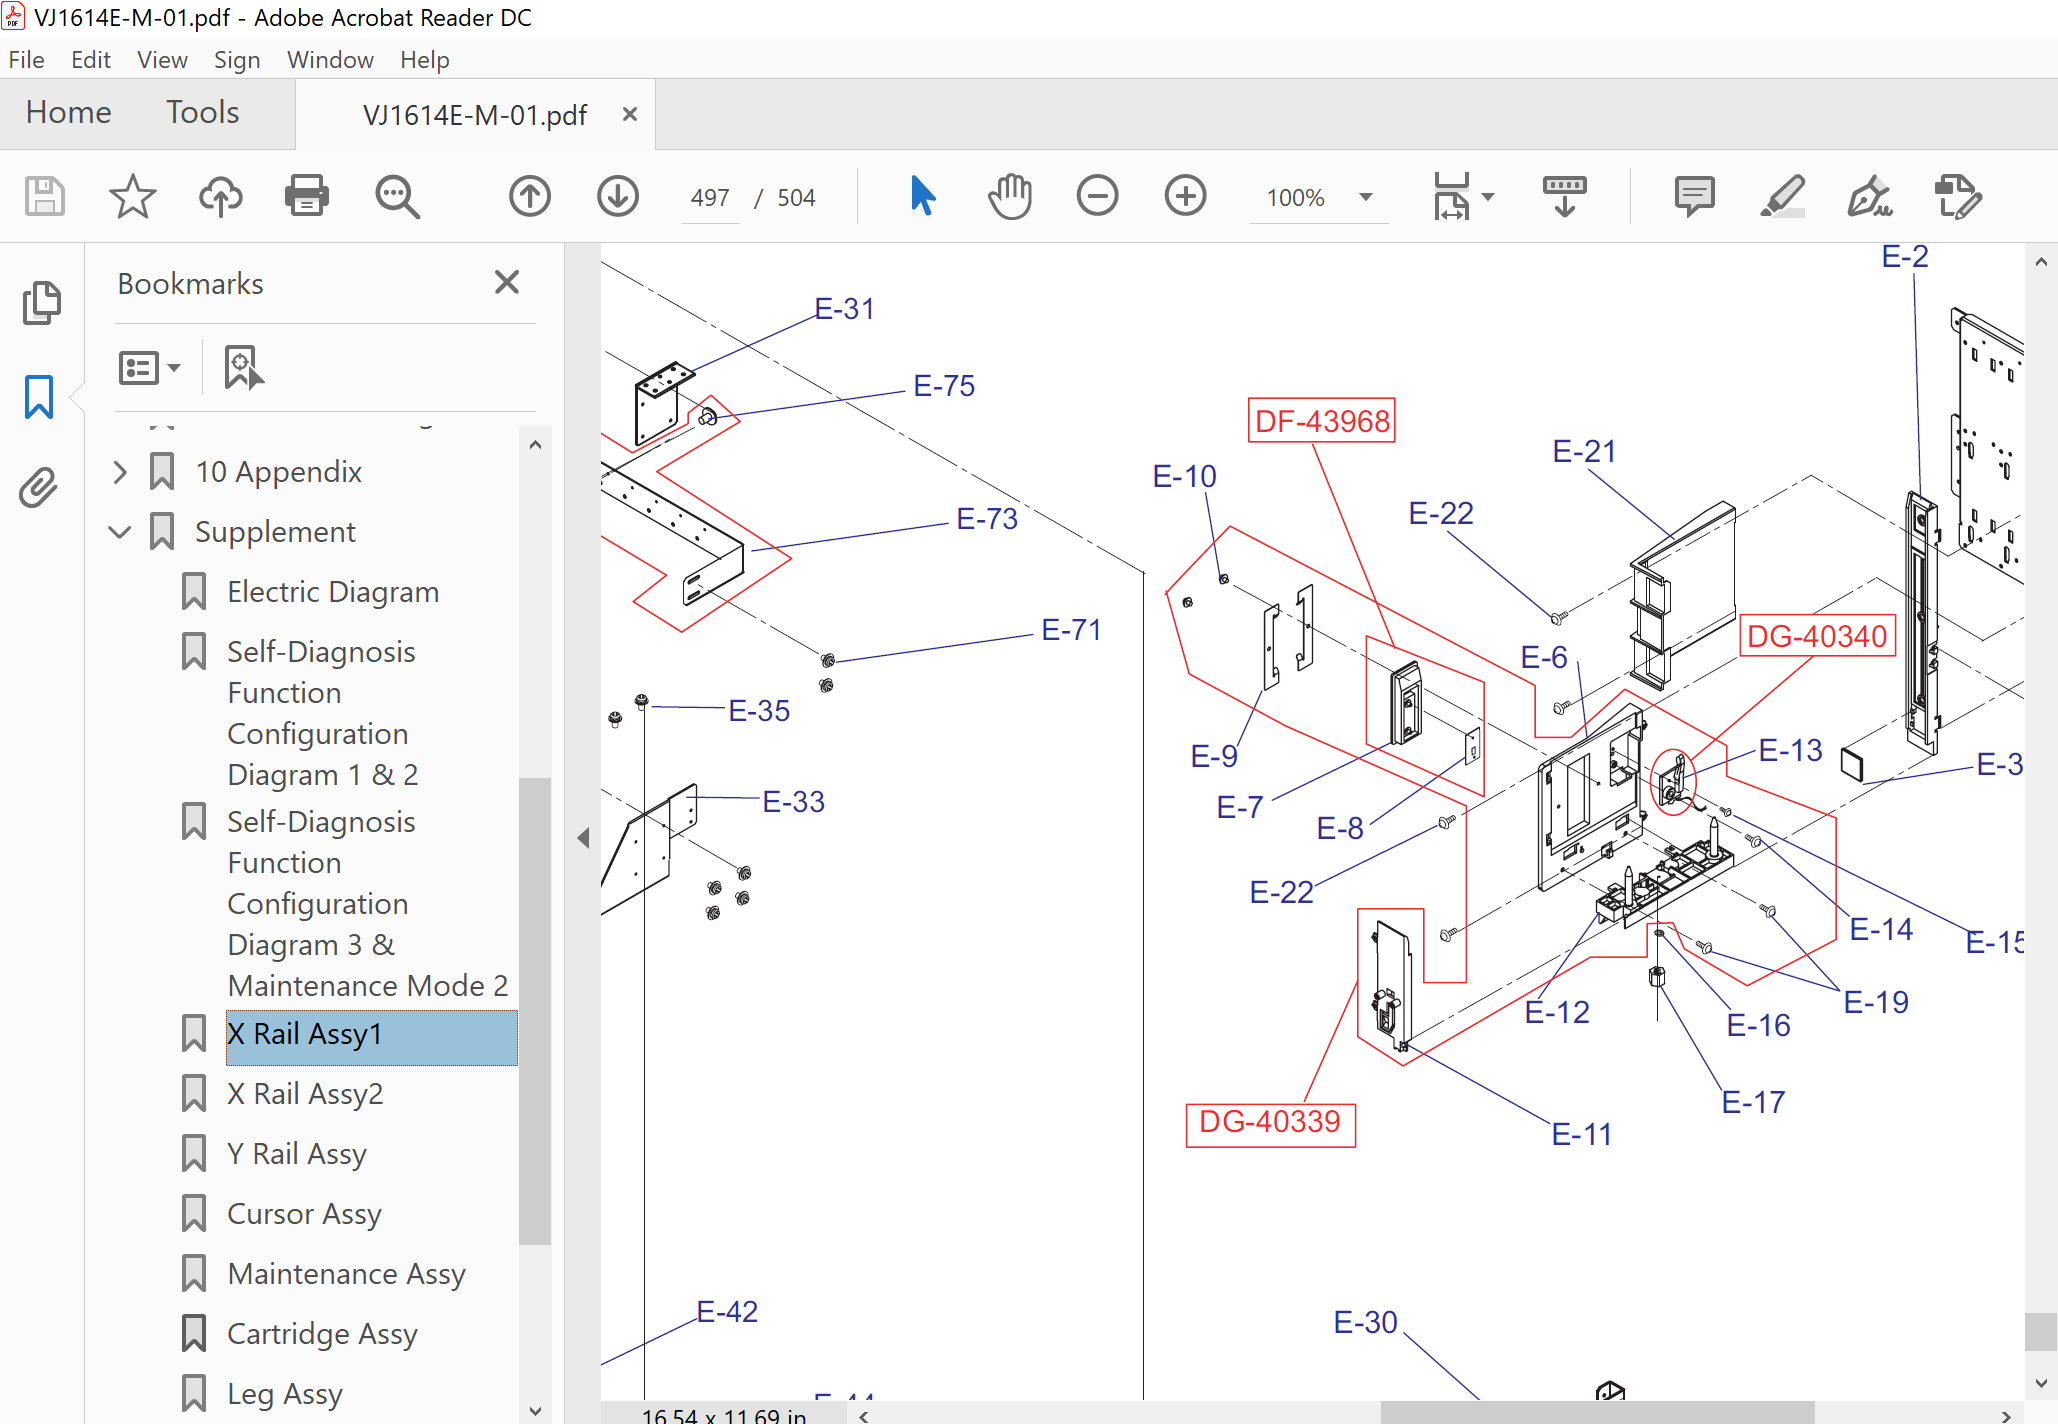Click the document horizontal scrollbar thumb
Viewport: 2058px width, 1424px height.
tap(1597, 1414)
